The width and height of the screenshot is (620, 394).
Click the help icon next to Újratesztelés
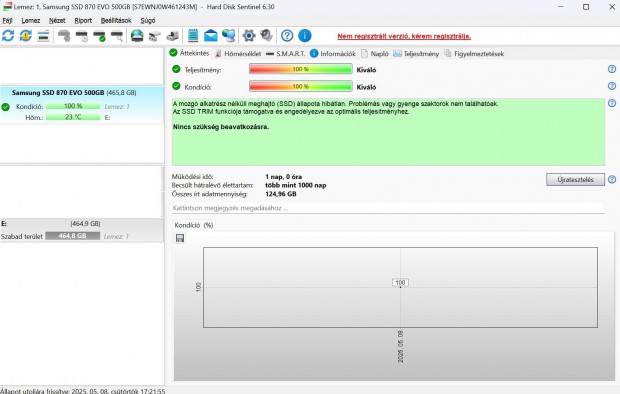pos(612,180)
